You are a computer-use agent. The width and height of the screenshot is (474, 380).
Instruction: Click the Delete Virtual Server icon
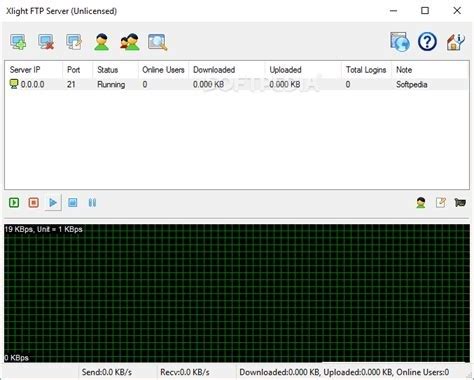46,42
